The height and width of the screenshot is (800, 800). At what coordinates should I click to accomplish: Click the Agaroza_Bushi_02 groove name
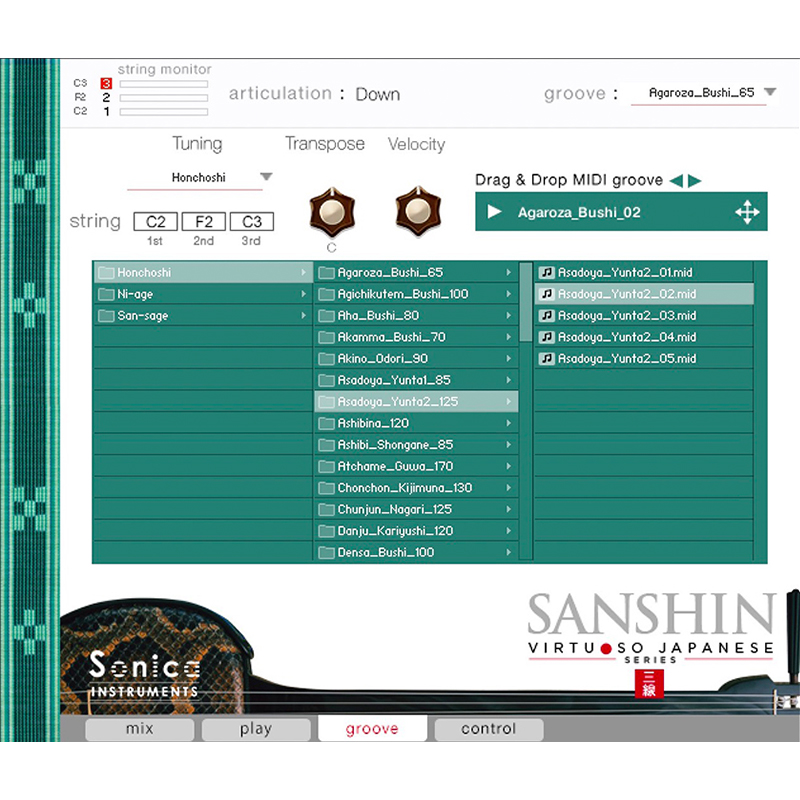point(579,212)
